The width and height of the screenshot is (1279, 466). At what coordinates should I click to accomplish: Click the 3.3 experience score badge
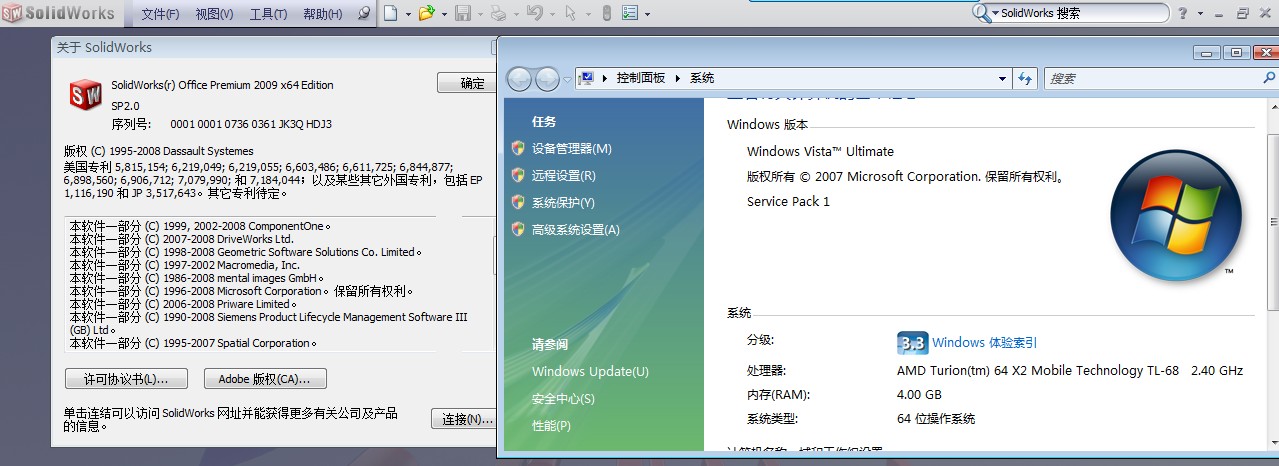click(912, 342)
